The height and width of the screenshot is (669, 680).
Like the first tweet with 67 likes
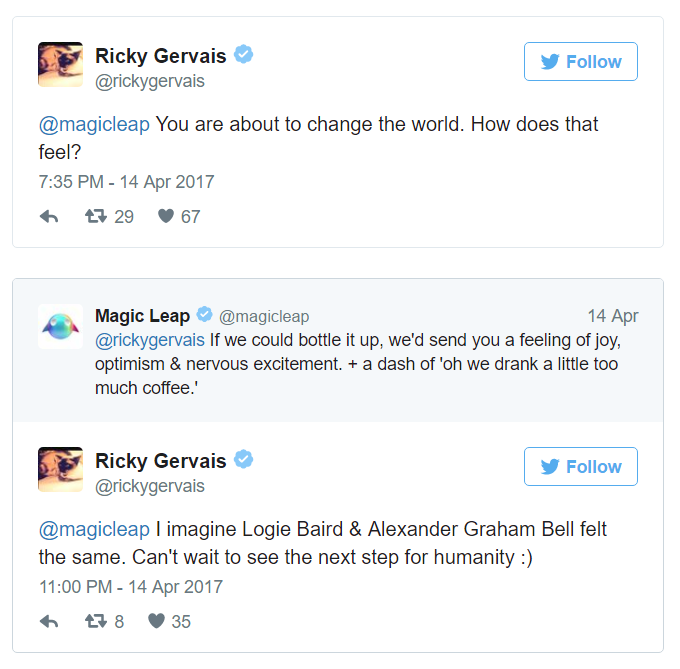(166, 216)
